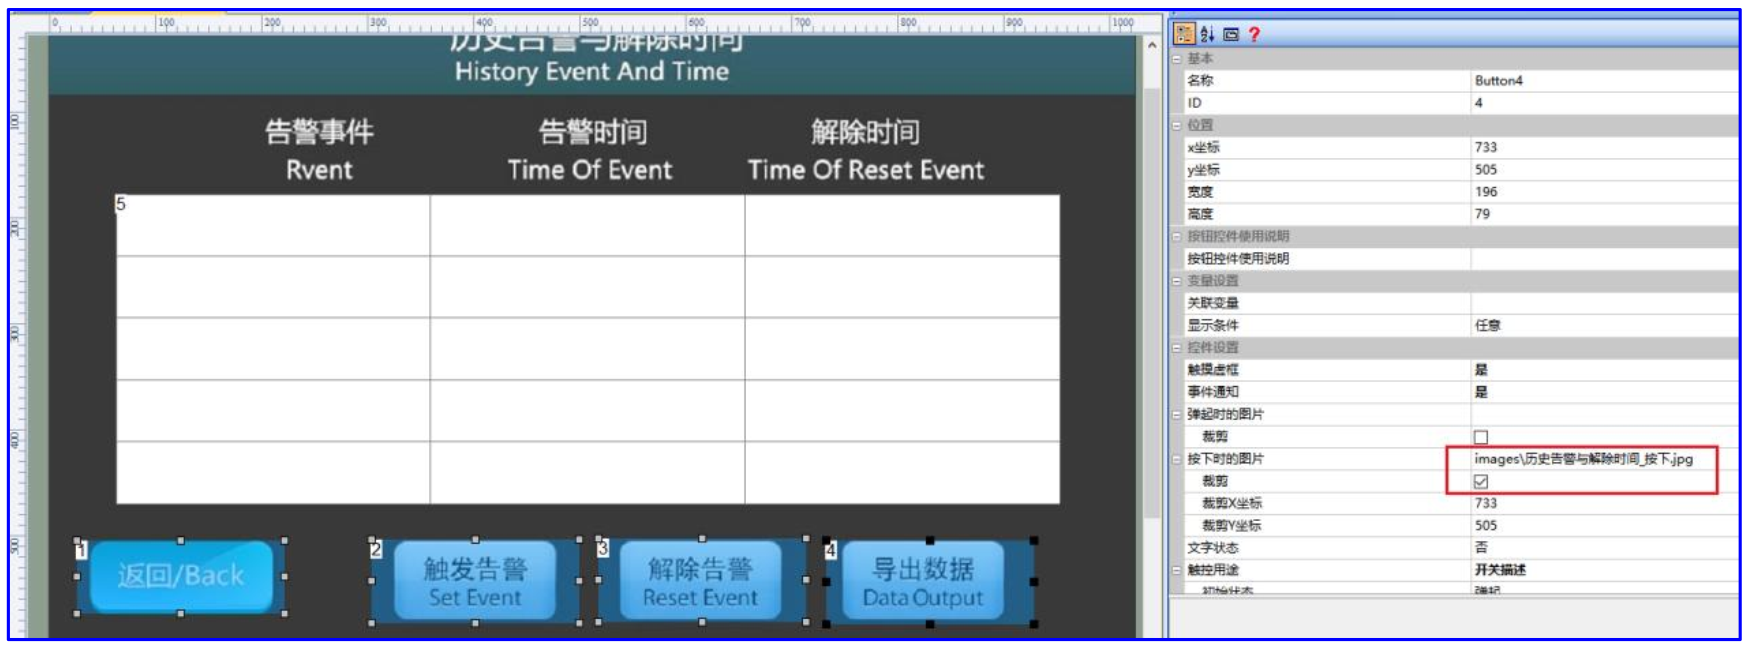1744x647 pixels.
Task: Collapse the 位置 property category
Action: pyautogui.click(x=1177, y=125)
